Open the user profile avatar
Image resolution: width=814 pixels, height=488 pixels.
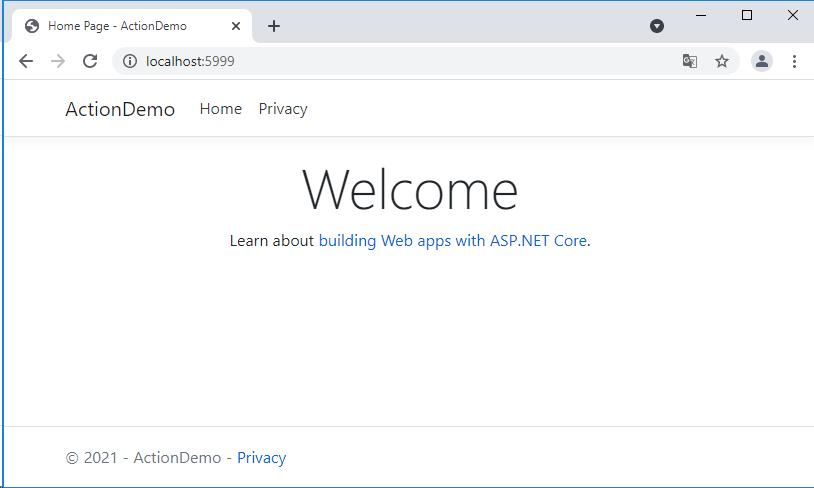[762, 61]
